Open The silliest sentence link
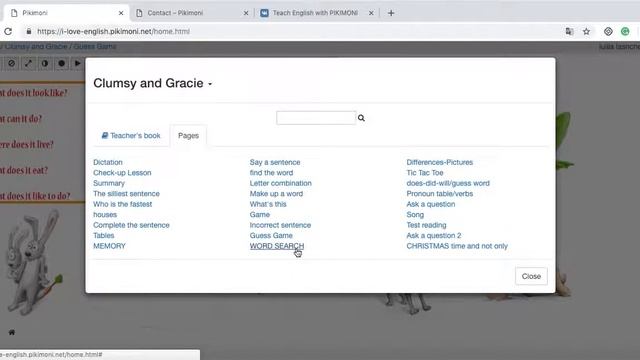The image size is (640, 360). tap(126, 194)
